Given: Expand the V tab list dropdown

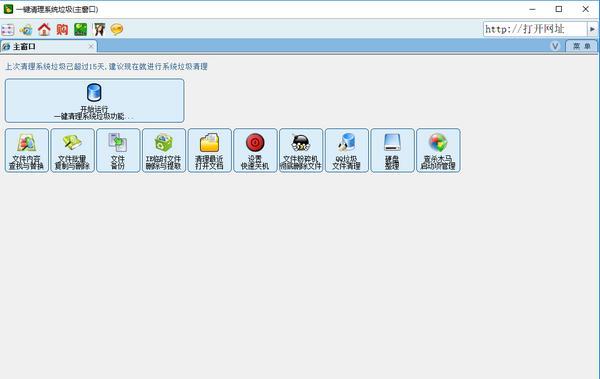Looking at the screenshot, I should coord(555,46).
